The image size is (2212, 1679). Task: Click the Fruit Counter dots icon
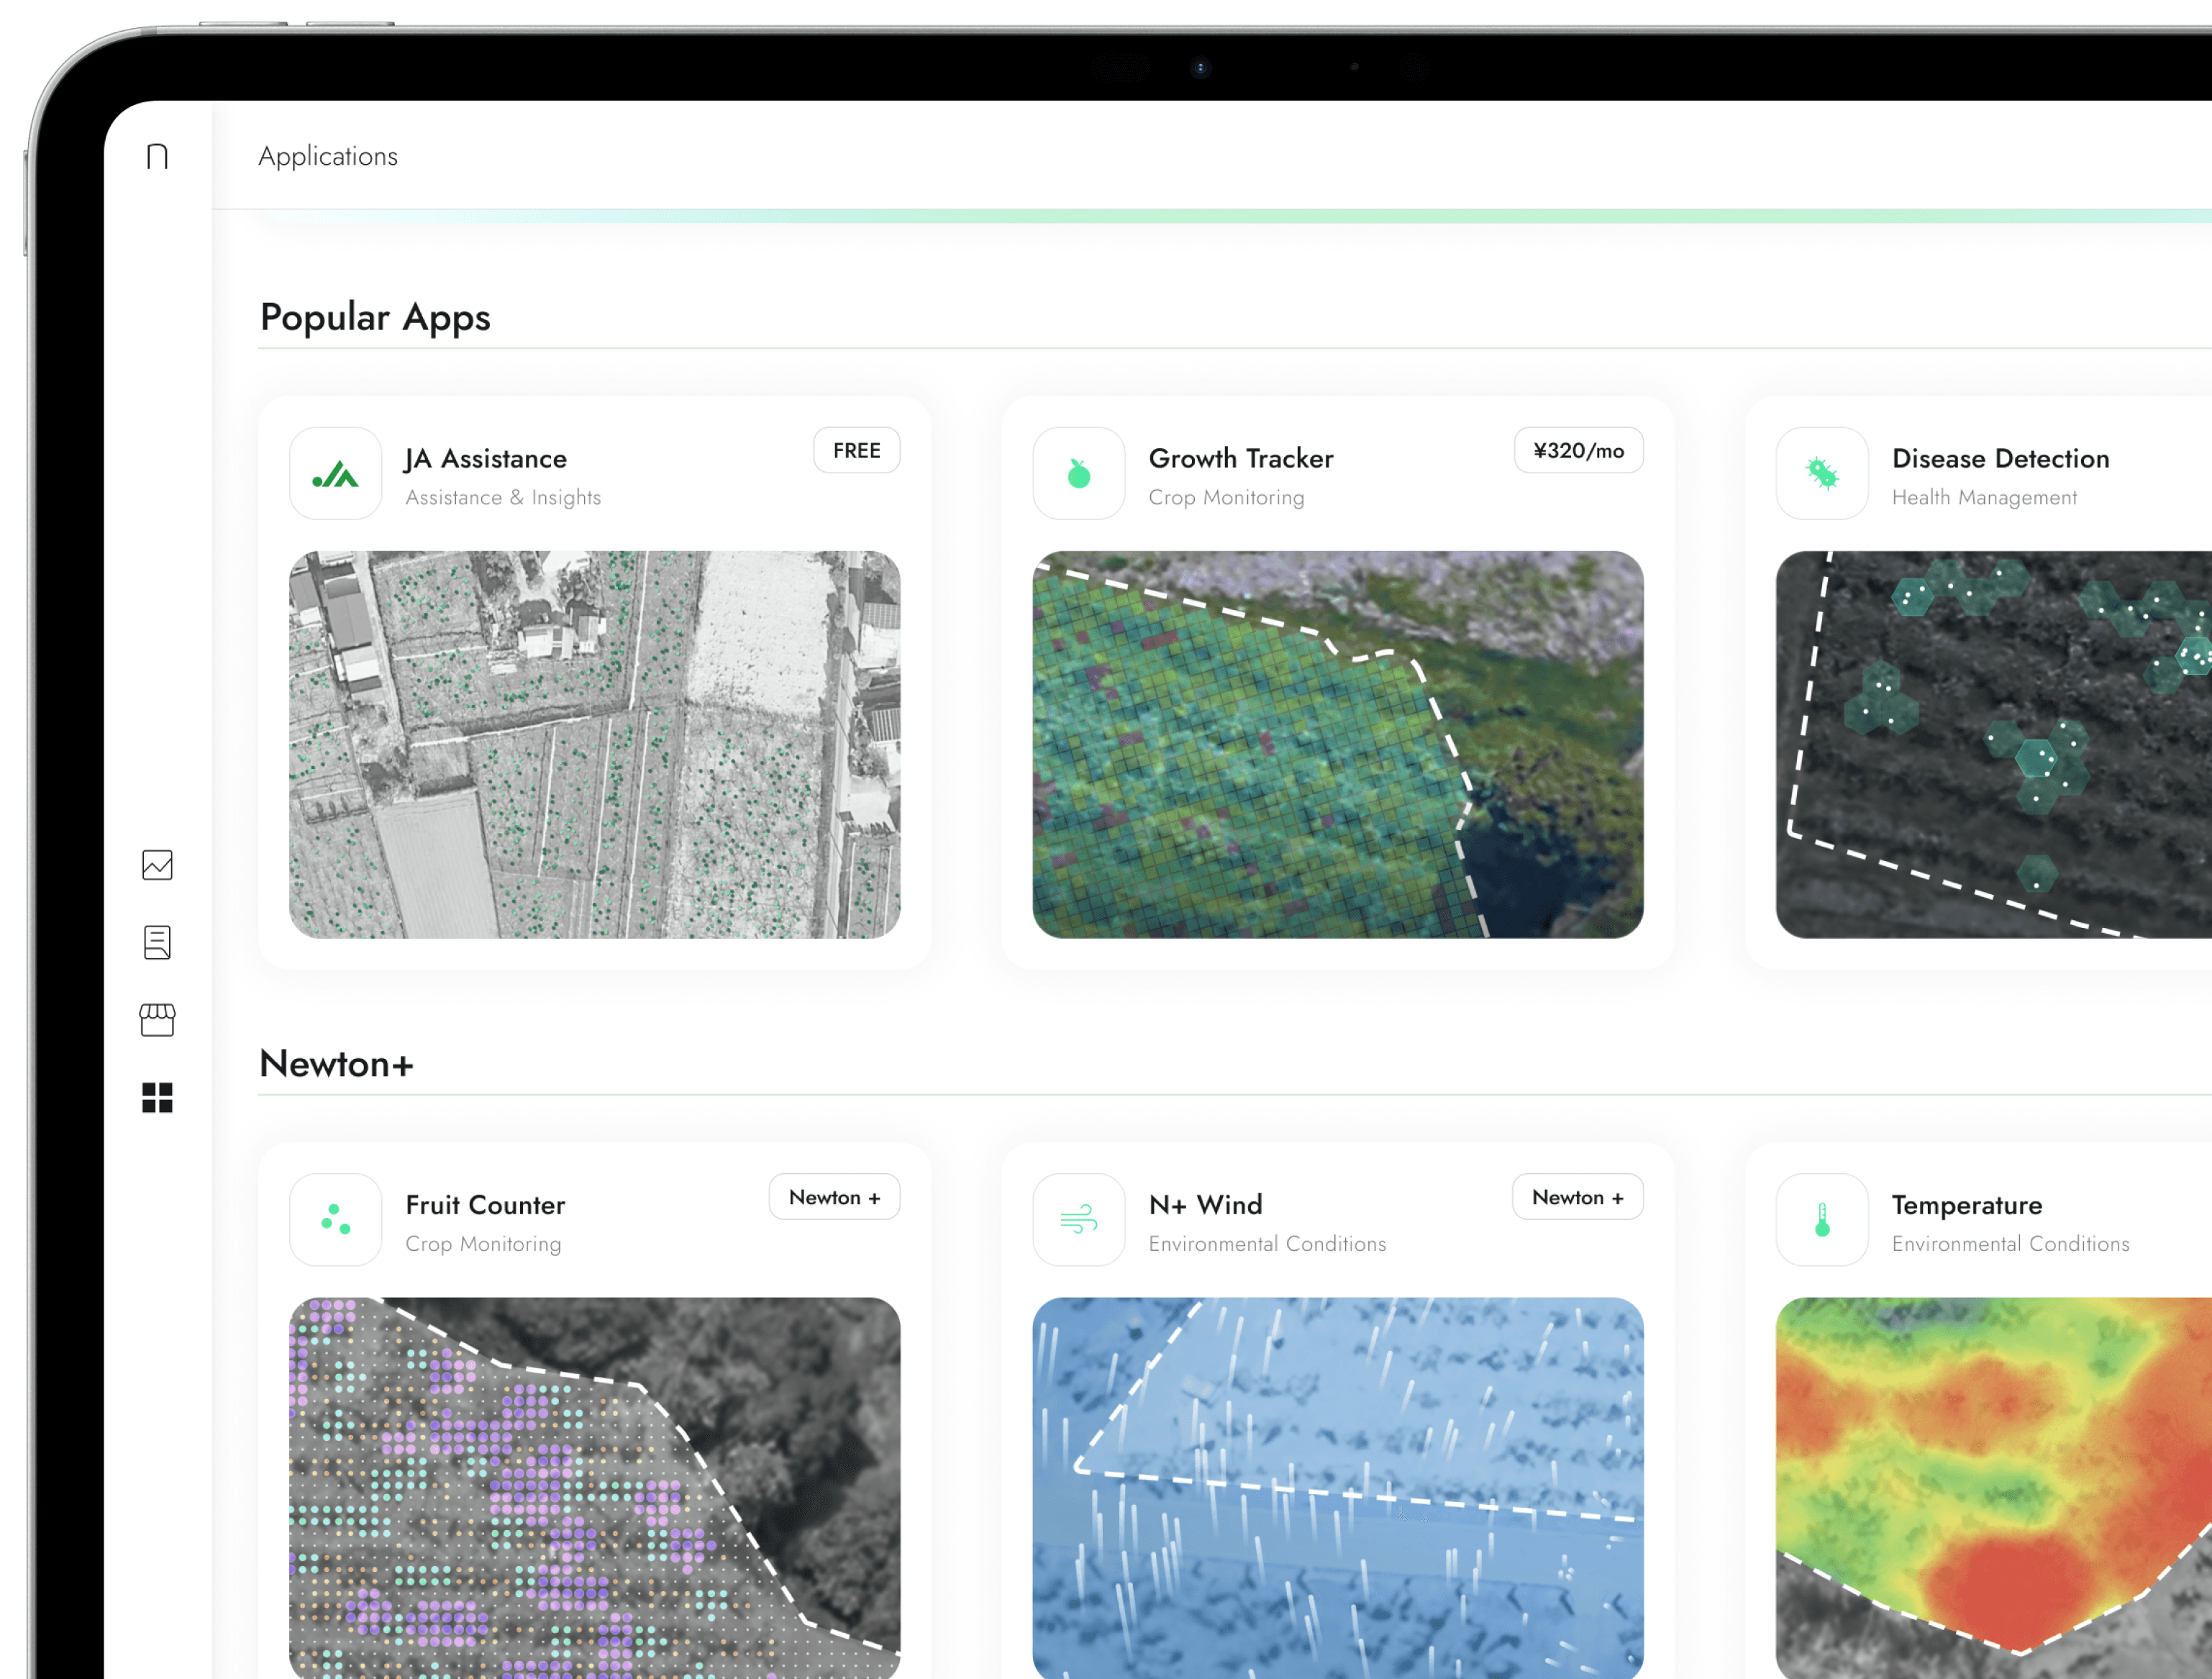pos(336,1220)
